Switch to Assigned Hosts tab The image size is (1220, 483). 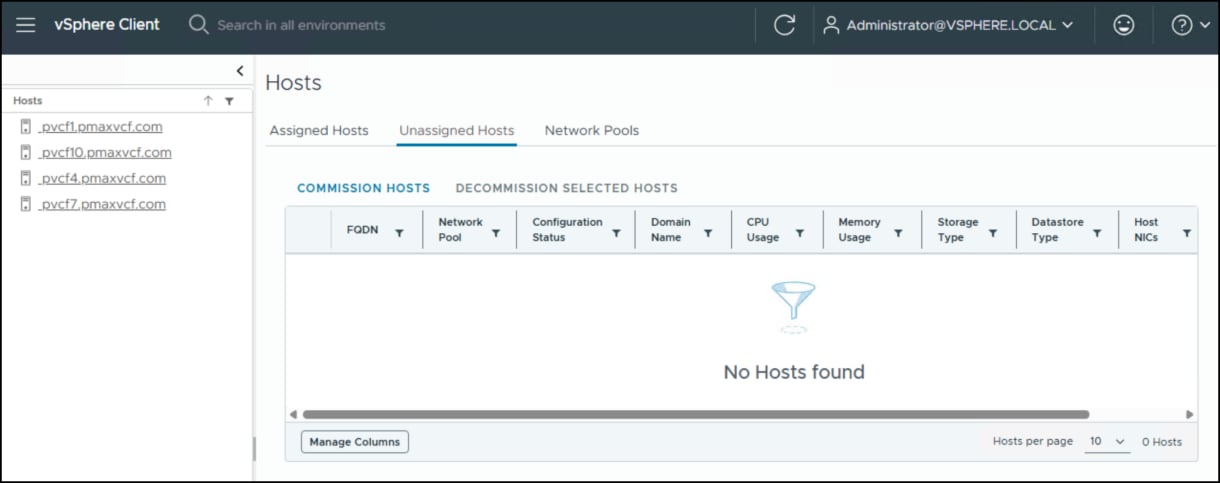[319, 130]
